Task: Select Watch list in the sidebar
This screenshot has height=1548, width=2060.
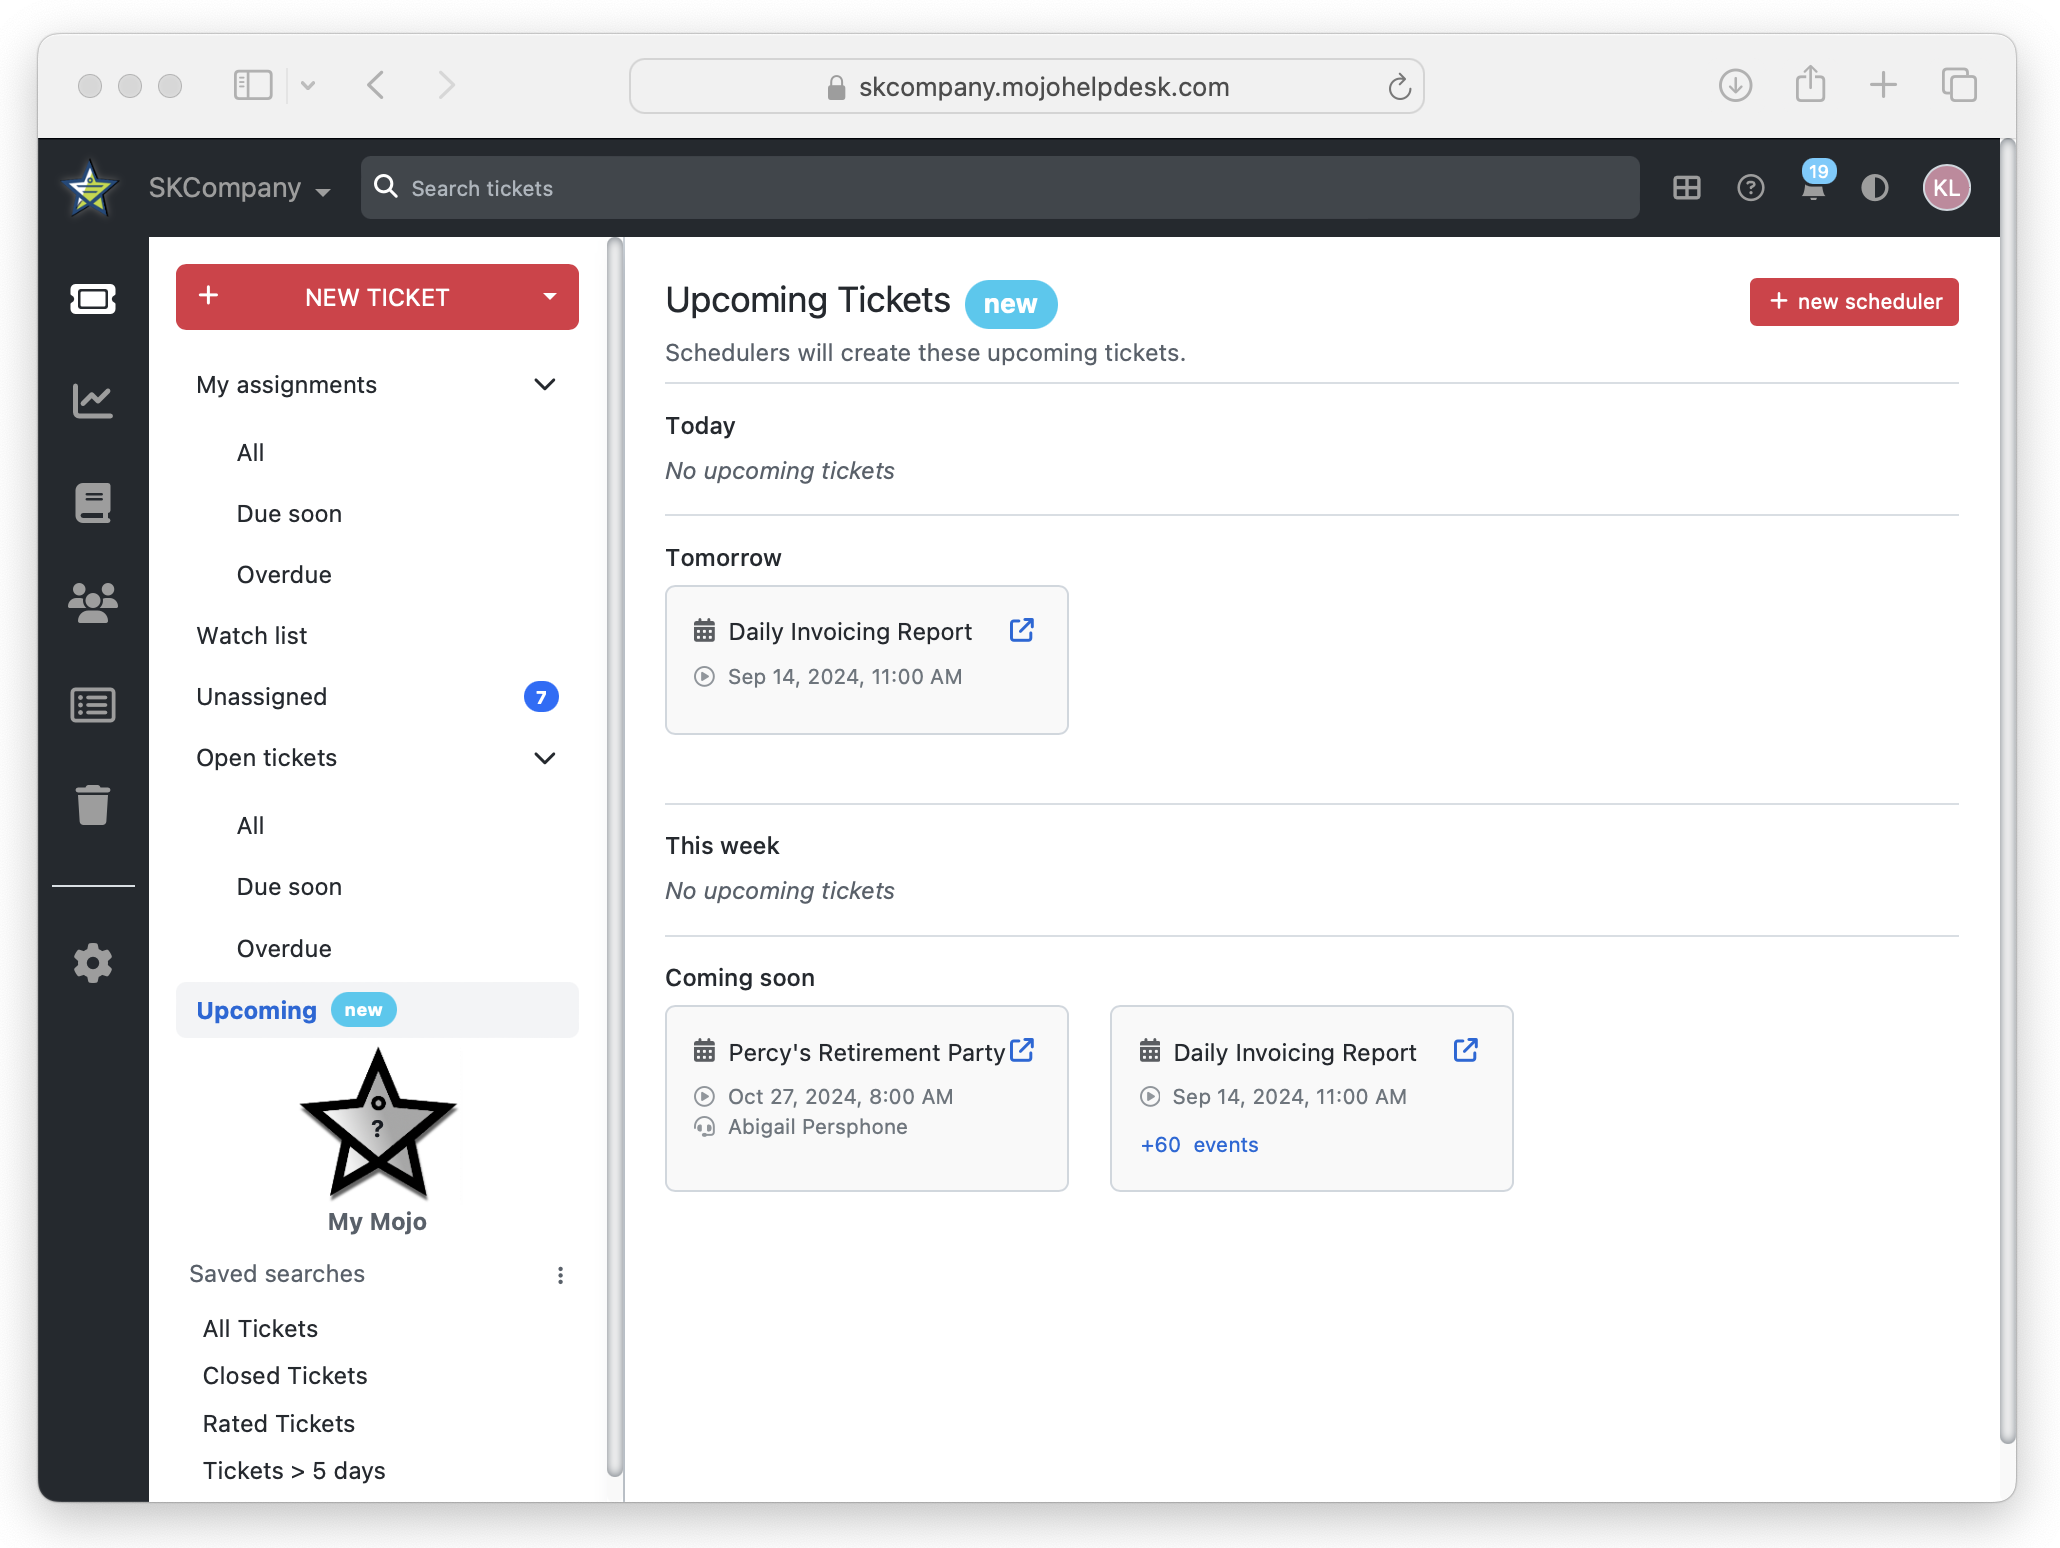Action: click(x=252, y=636)
